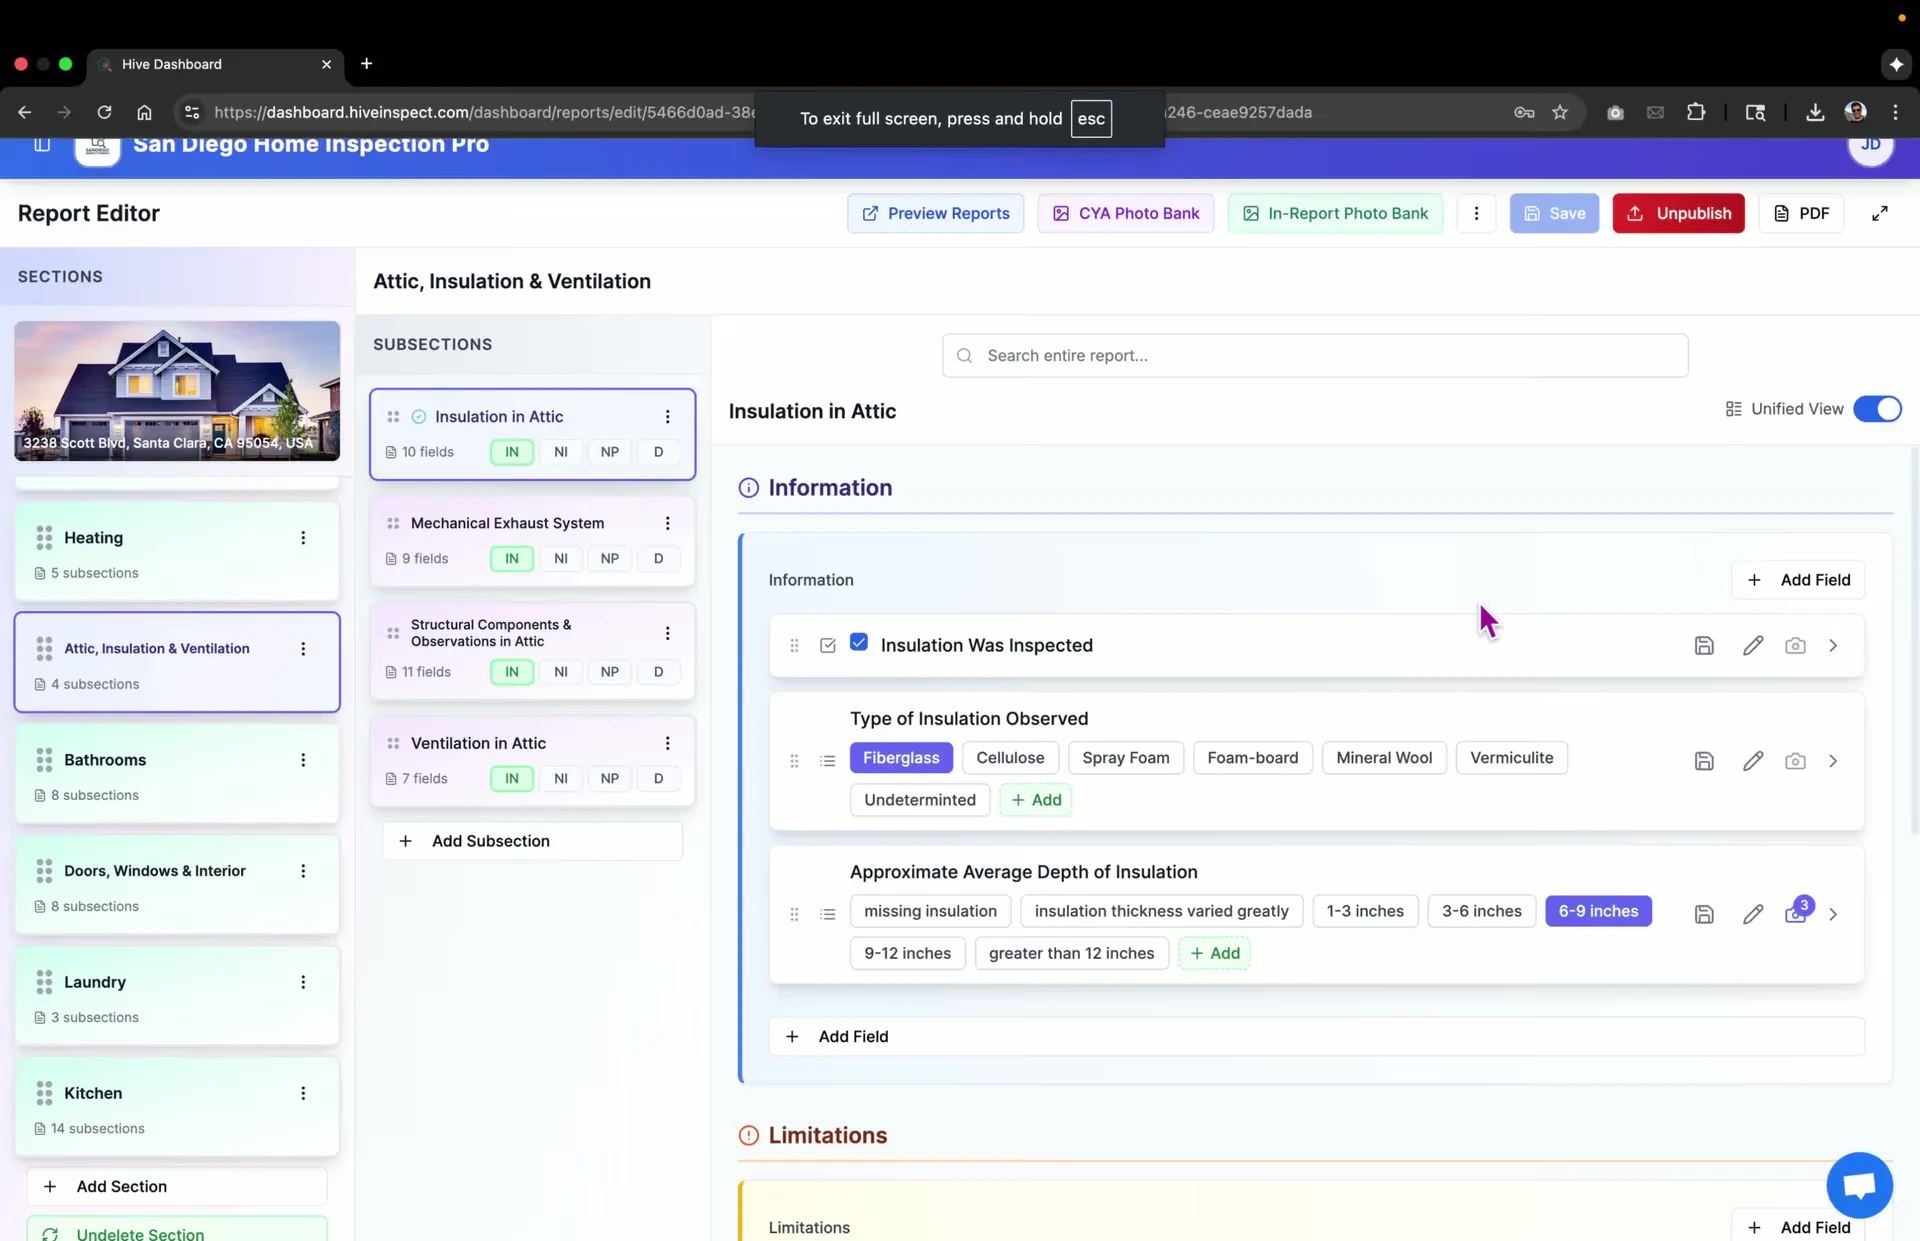
Task: Select Cellulose insulation type
Action: [x=1010, y=758]
